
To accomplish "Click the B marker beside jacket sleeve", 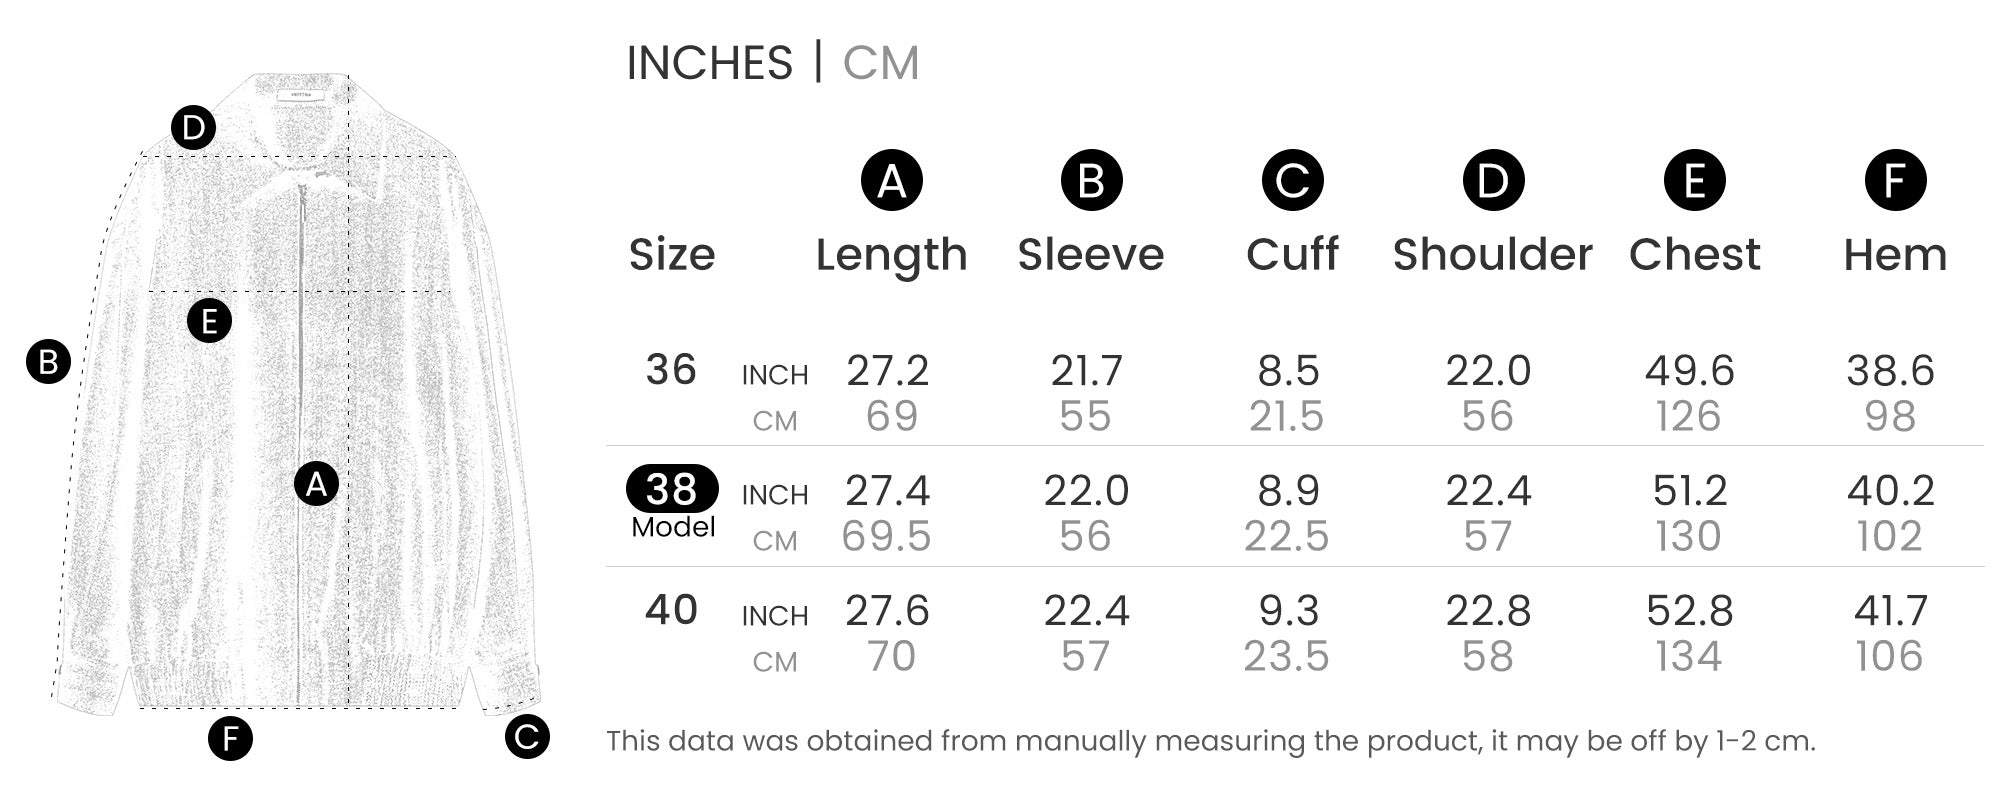I will (x=48, y=362).
